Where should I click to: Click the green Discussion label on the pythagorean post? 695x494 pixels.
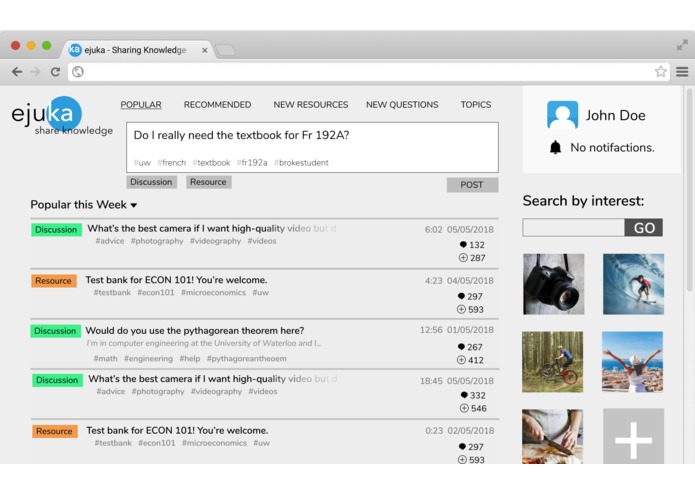pos(55,331)
